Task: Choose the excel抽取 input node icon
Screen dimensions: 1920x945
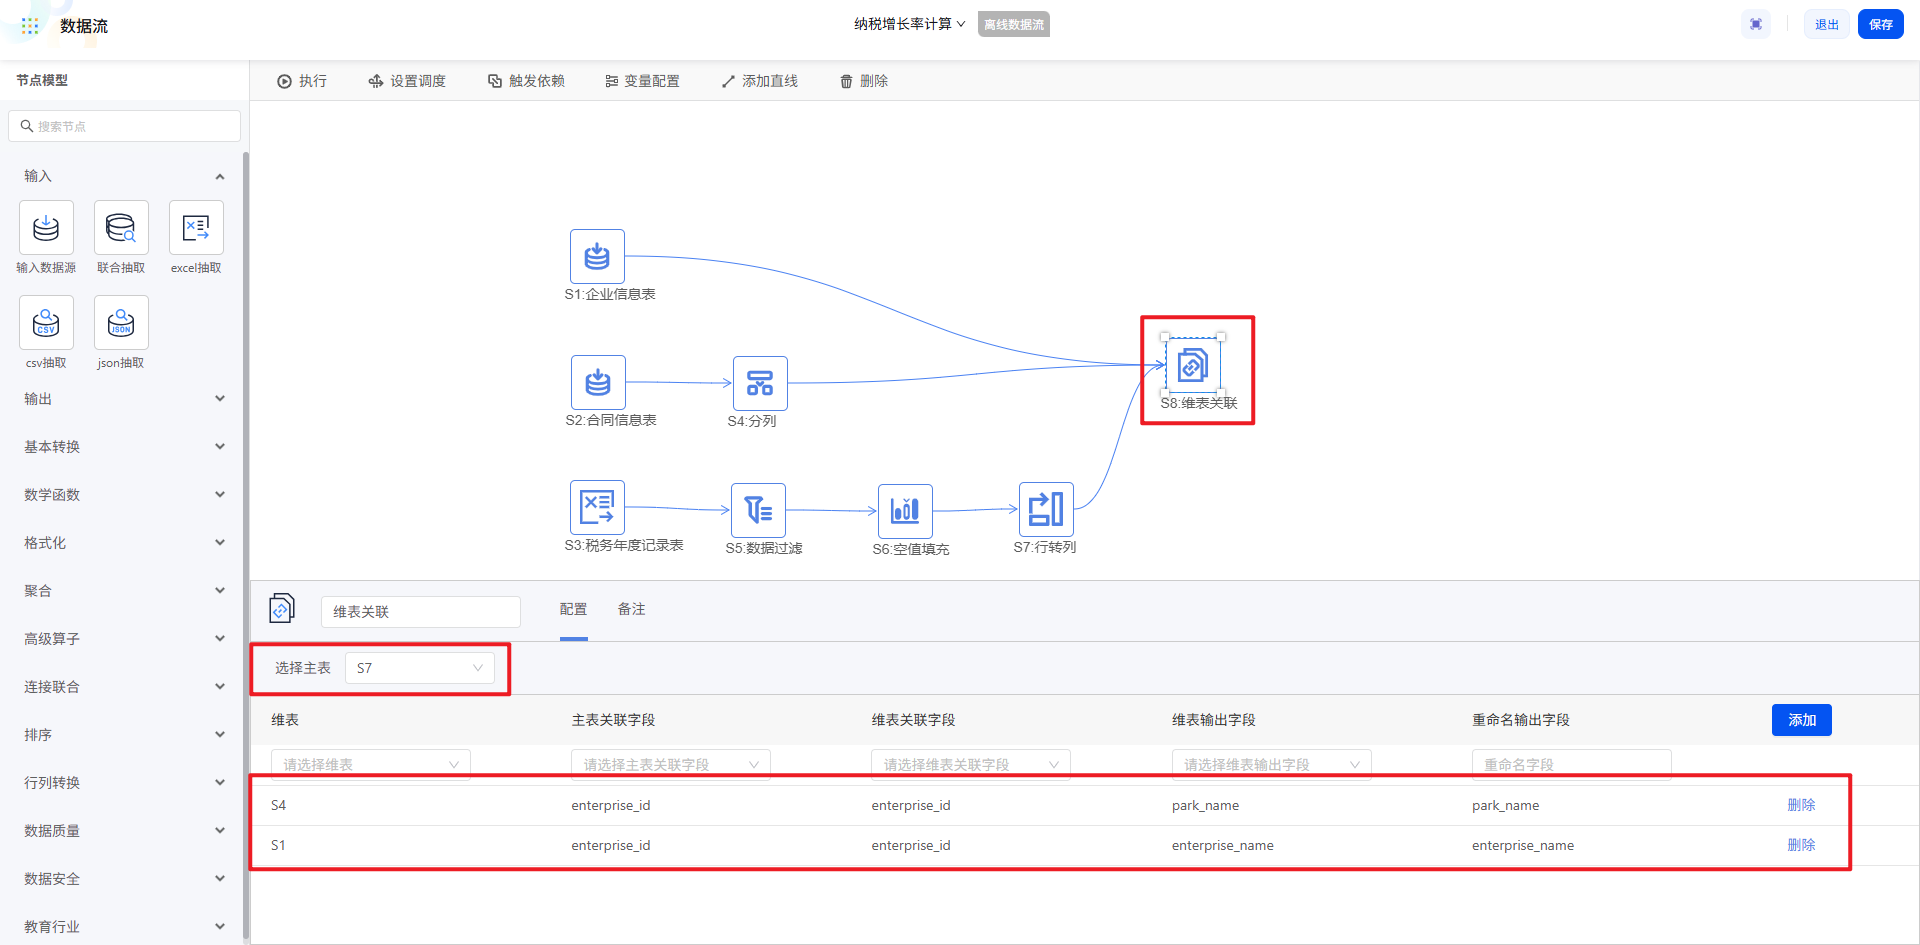Action: pos(196,228)
